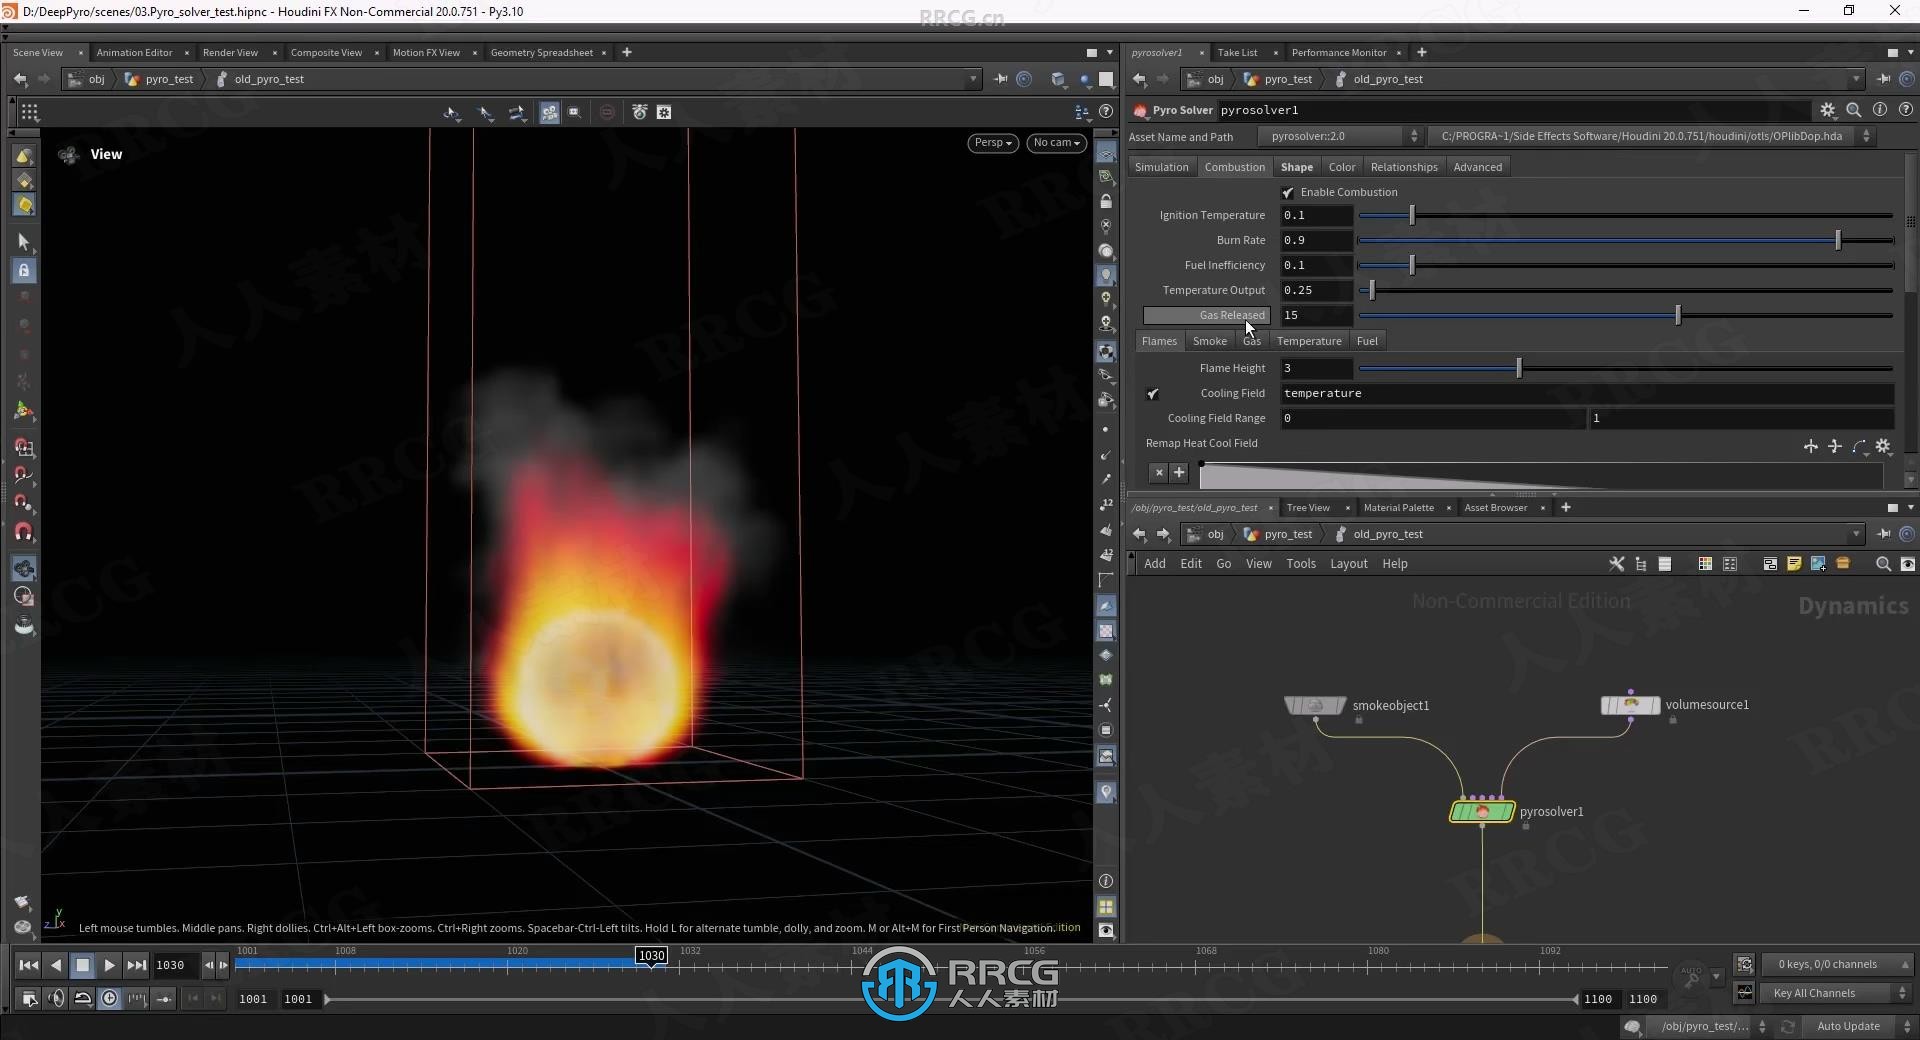
Task: Go back in the scene view path history
Action: [x=20, y=79]
